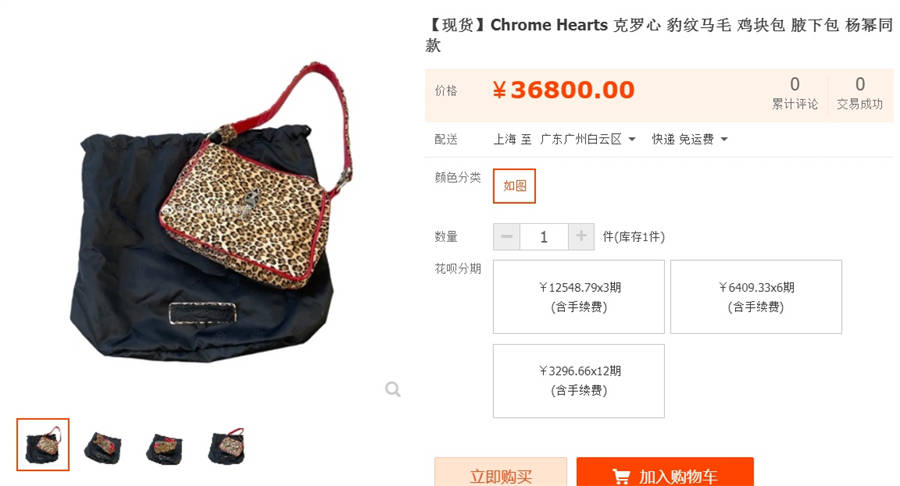Choose the ¥12548.79x3期 installment plan
Screen dimensions: 900x486
pos(579,297)
